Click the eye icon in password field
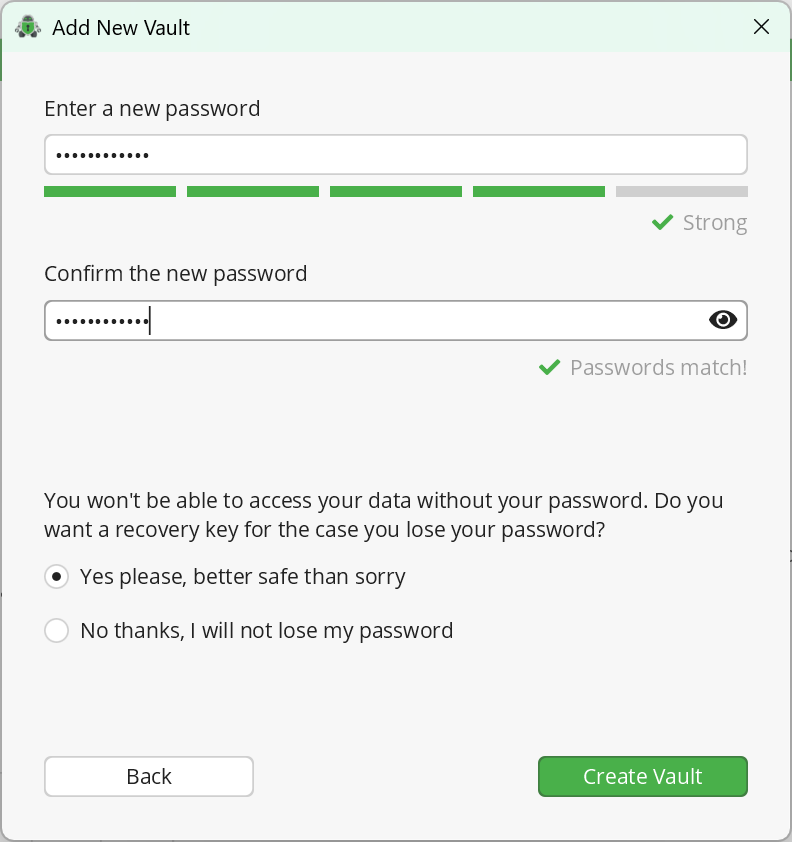Viewport: 792px width, 842px height. [722, 320]
